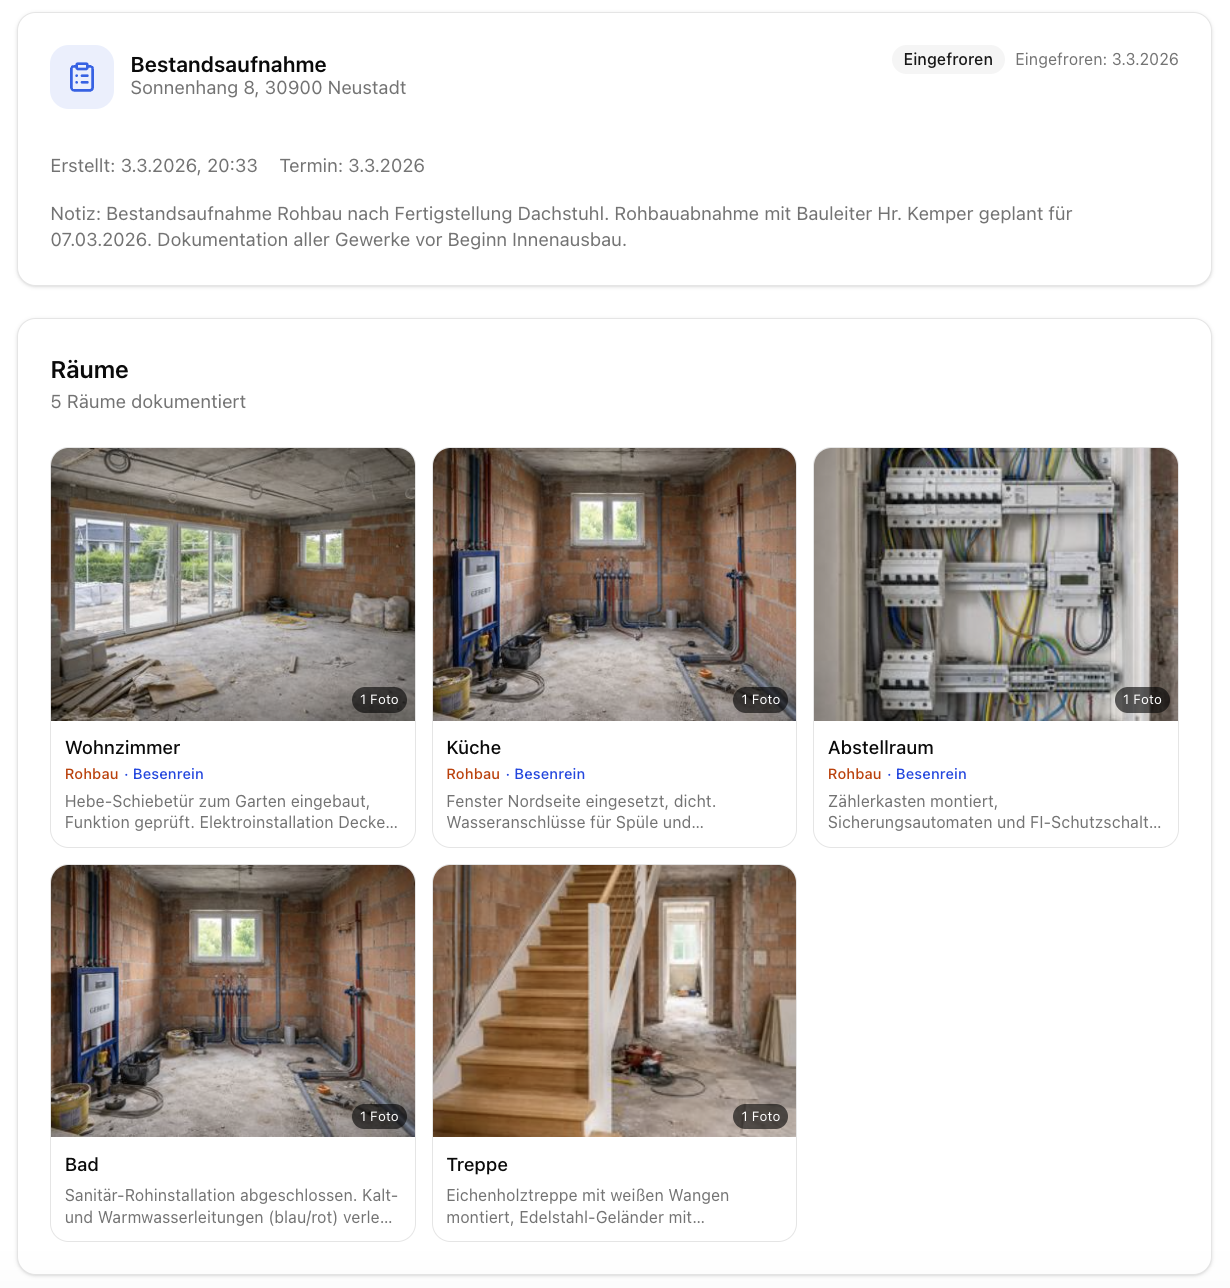Click the 1 Foto badge on Abstellraum
This screenshot has width=1230, height=1288.
(x=1142, y=700)
